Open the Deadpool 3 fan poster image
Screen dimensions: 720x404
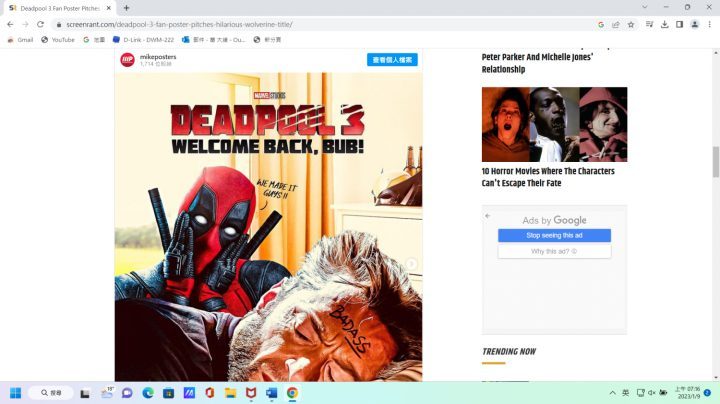point(268,227)
